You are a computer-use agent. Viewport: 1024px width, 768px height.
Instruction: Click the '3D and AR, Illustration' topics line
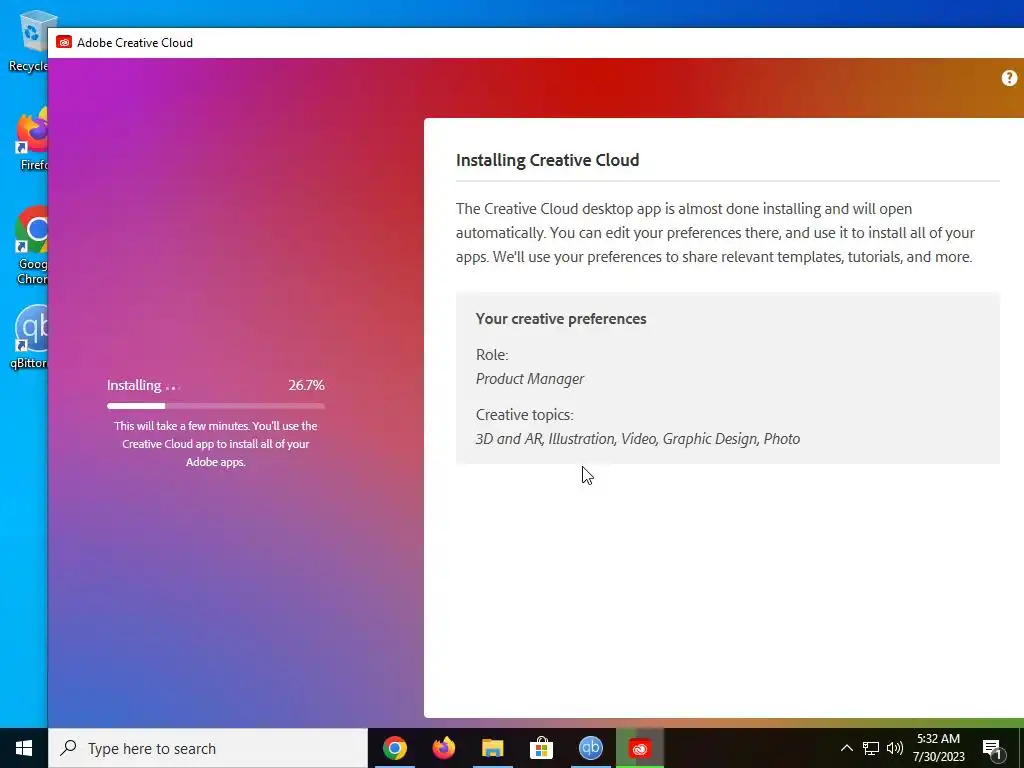click(x=637, y=439)
